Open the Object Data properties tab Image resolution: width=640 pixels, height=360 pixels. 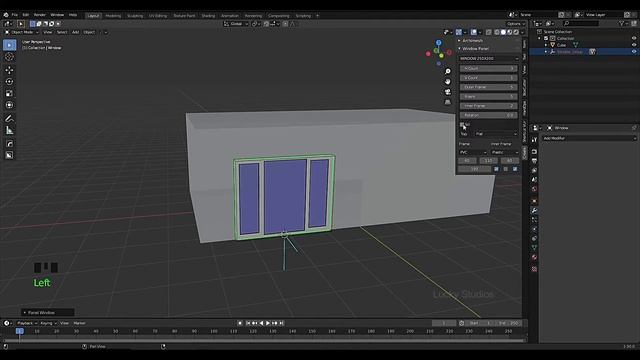[x=534, y=248]
